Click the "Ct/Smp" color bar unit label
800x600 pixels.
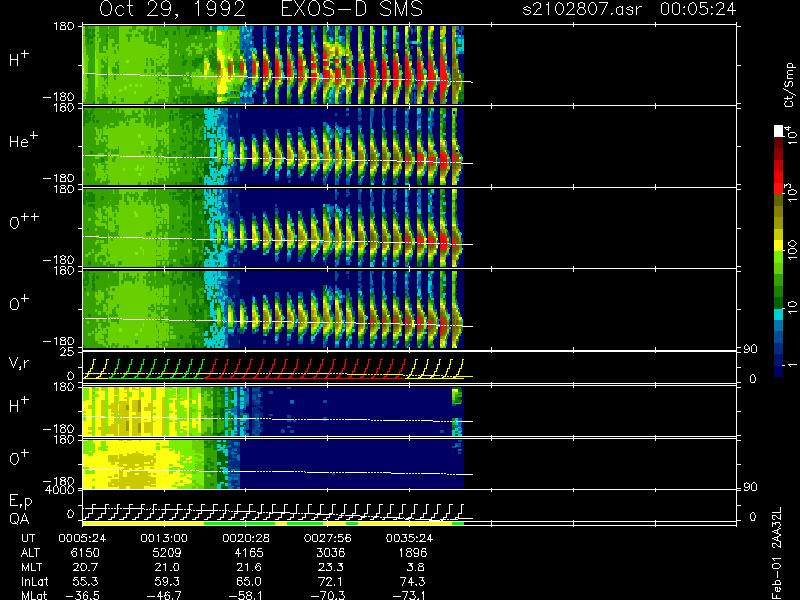[790, 85]
